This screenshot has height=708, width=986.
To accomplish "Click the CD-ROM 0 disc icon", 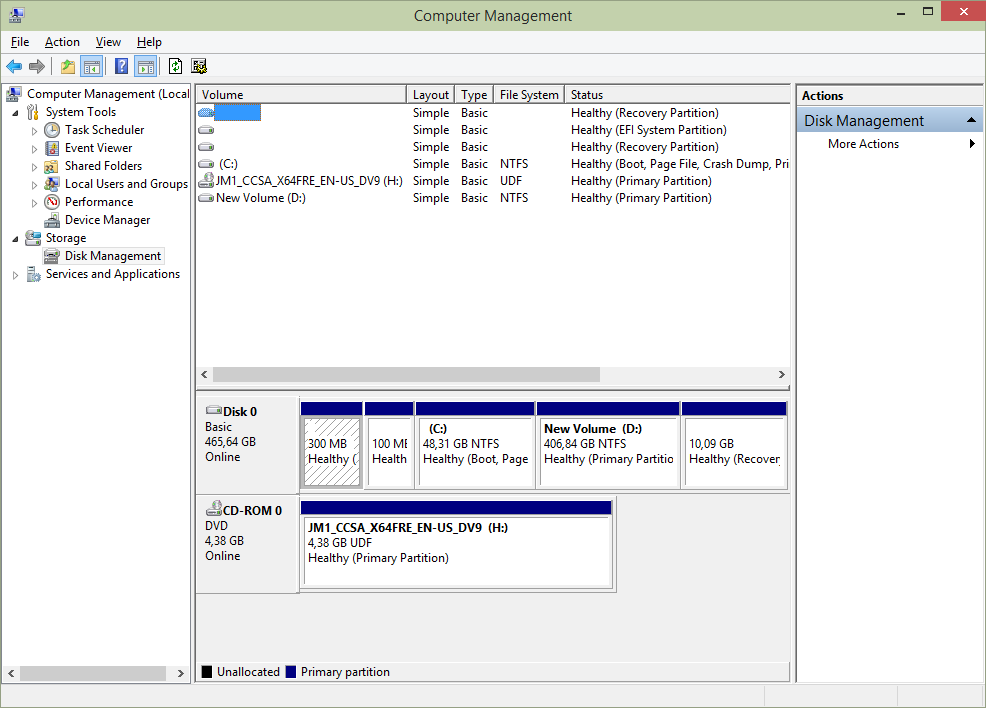I will pyautogui.click(x=214, y=509).
